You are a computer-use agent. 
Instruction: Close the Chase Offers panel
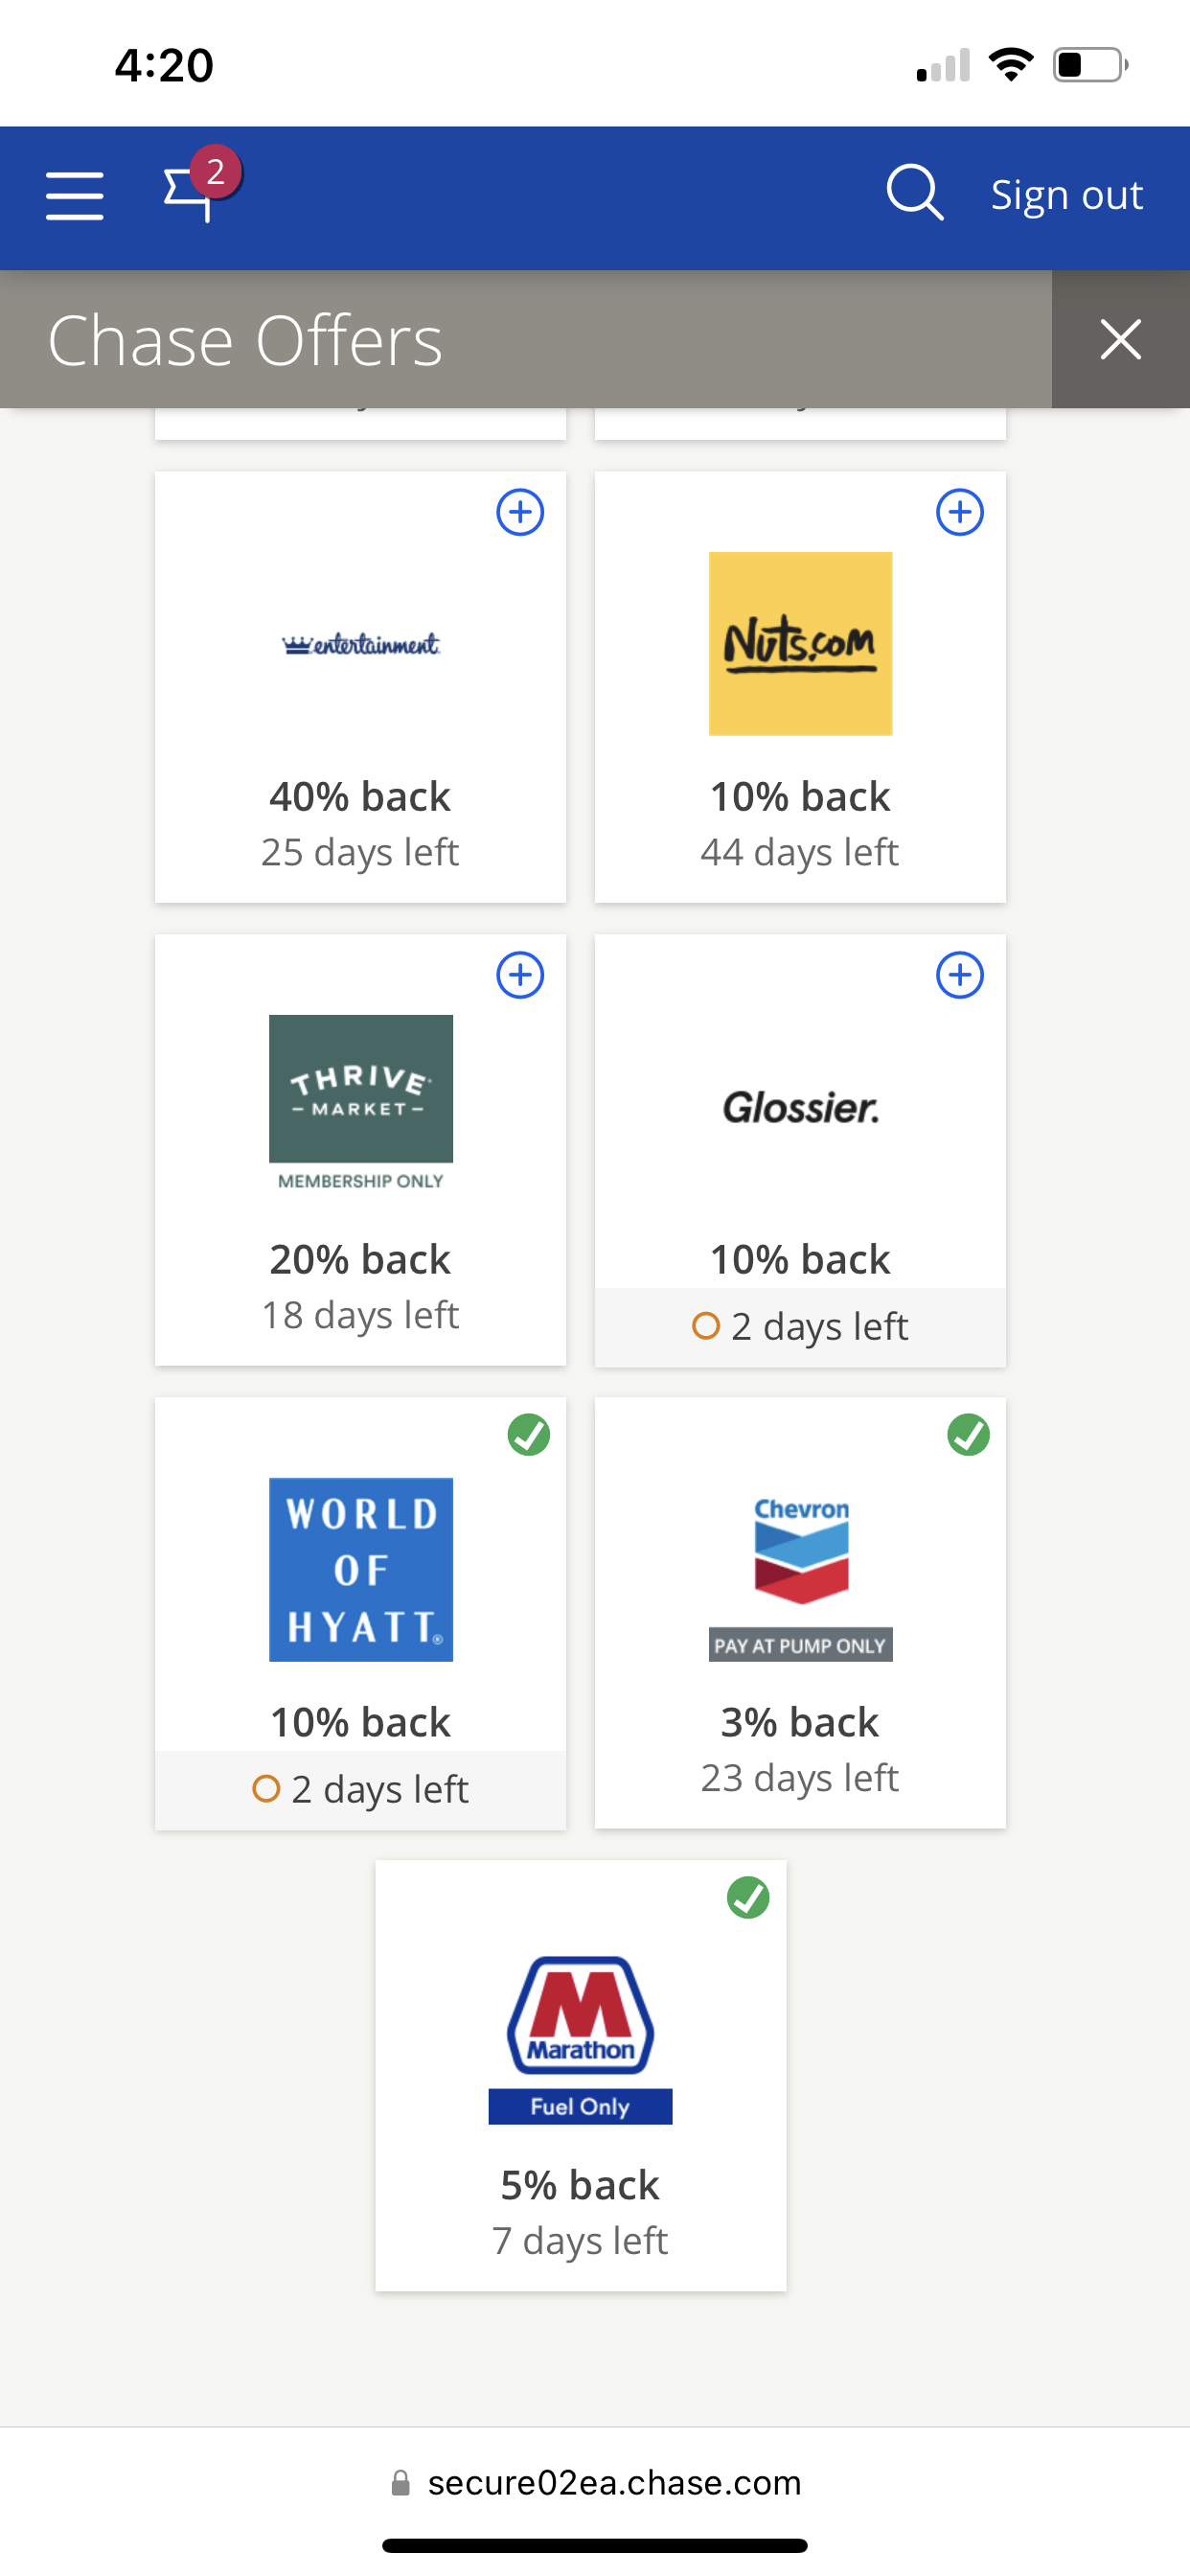click(1120, 339)
